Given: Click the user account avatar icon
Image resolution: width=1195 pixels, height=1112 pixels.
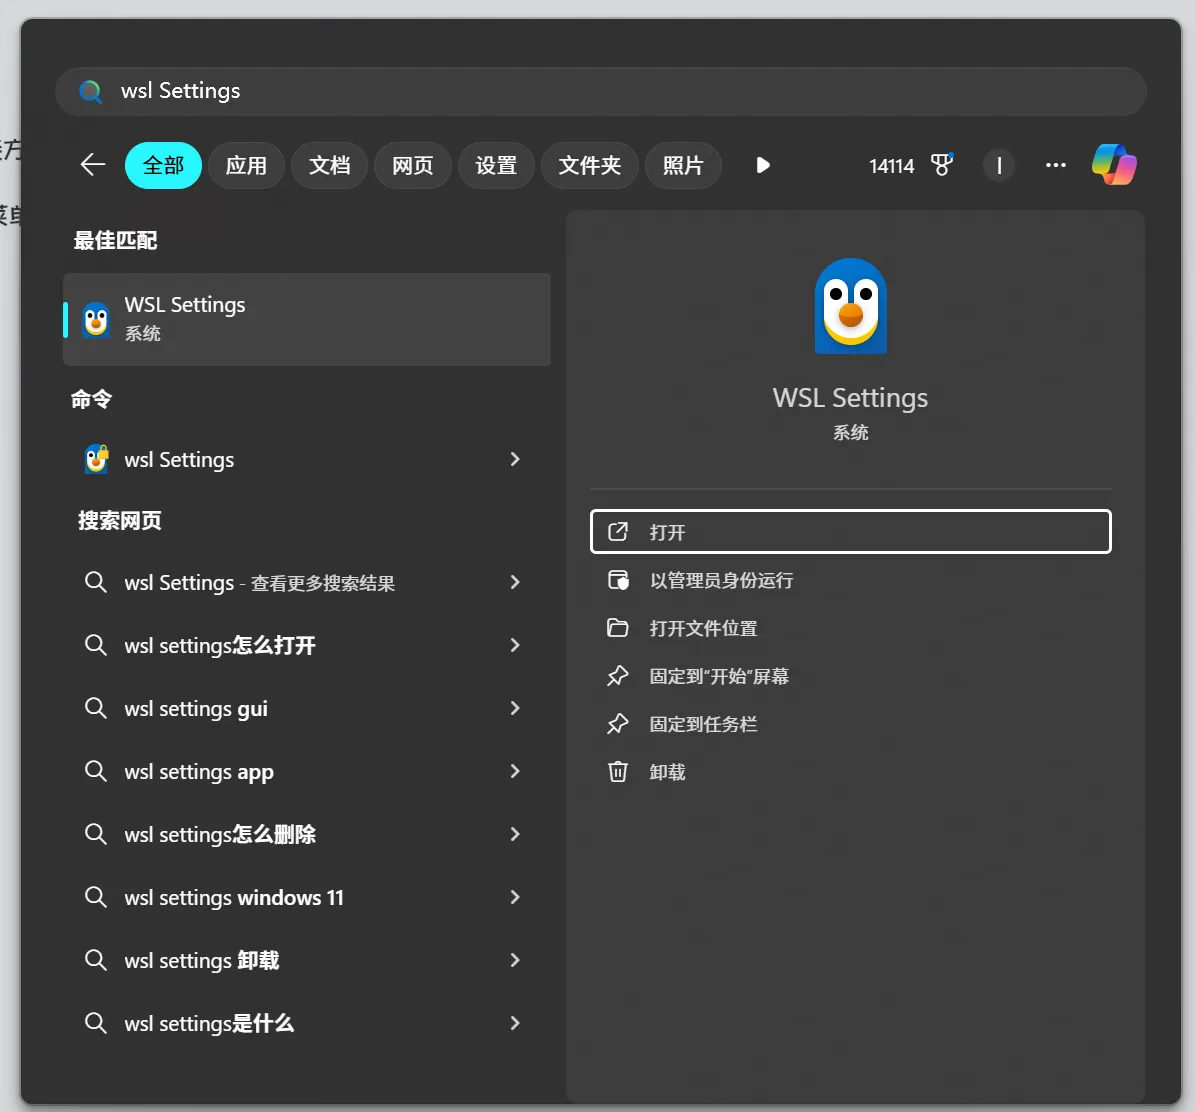Looking at the screenshot, I should point(999,165).
